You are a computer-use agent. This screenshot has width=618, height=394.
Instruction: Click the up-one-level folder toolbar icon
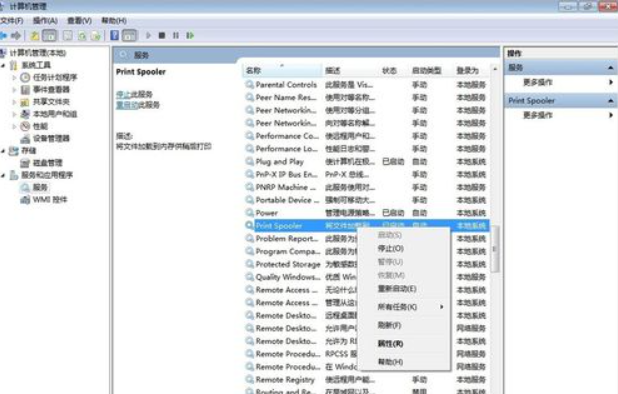(x=35, y=36)
